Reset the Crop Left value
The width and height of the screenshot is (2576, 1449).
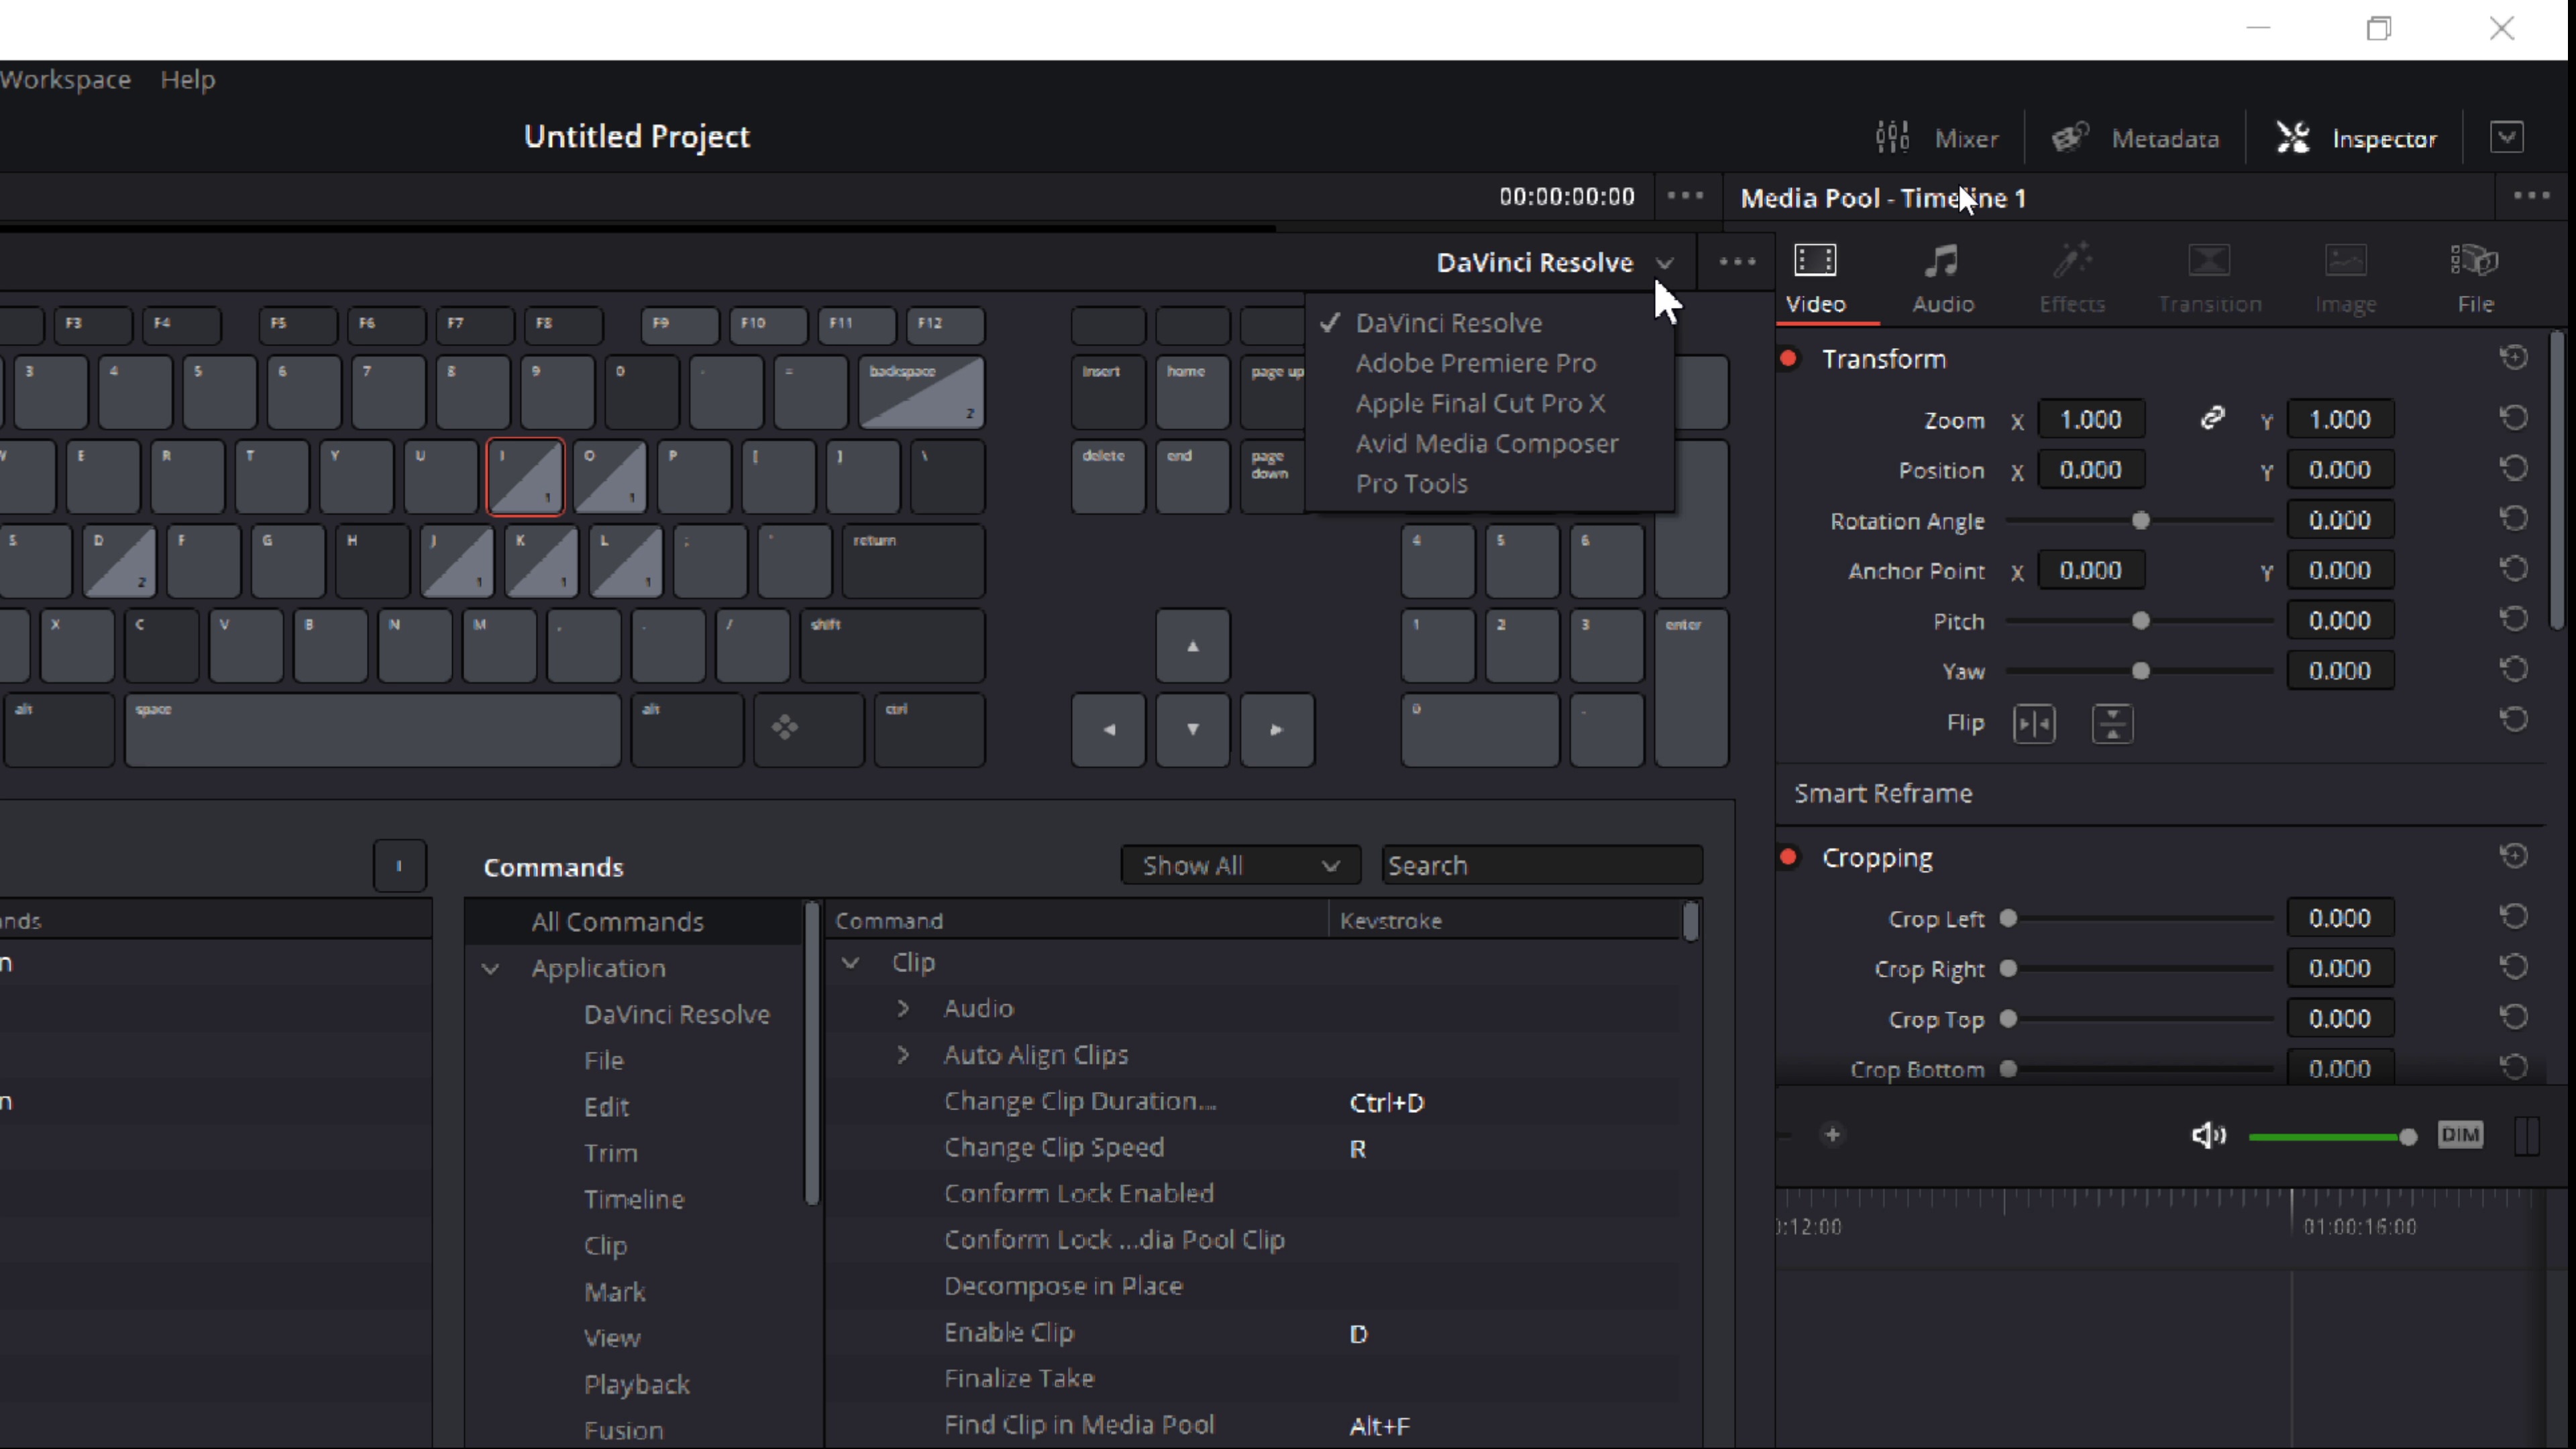click(x=2513, y=917)
